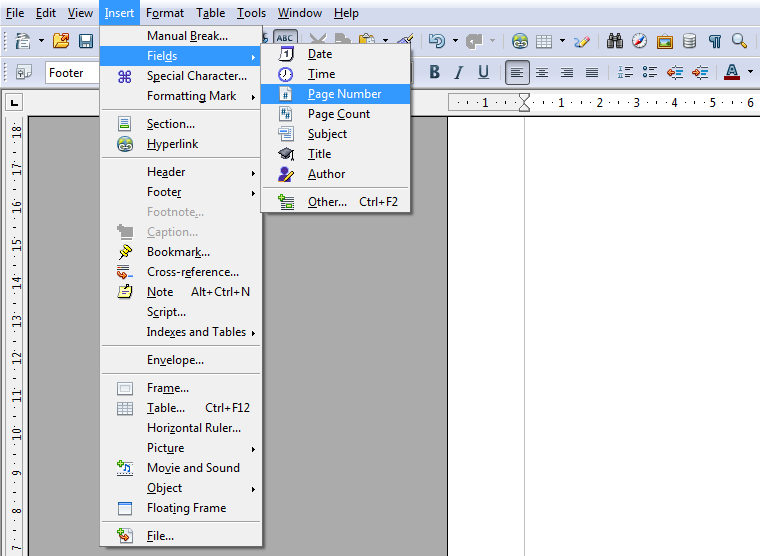760x556 pixels.
Task: Click the Show Draw Functions pencil icon
Action: pyautogui.click(x=582, y=41)
